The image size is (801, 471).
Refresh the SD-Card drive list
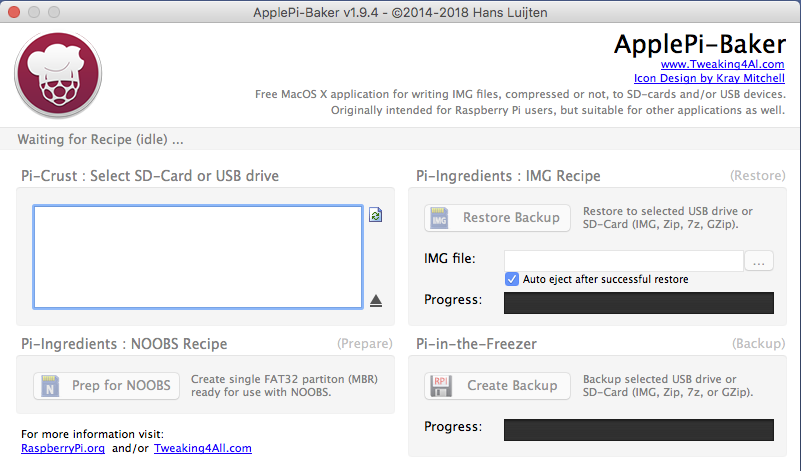point(376,215)
